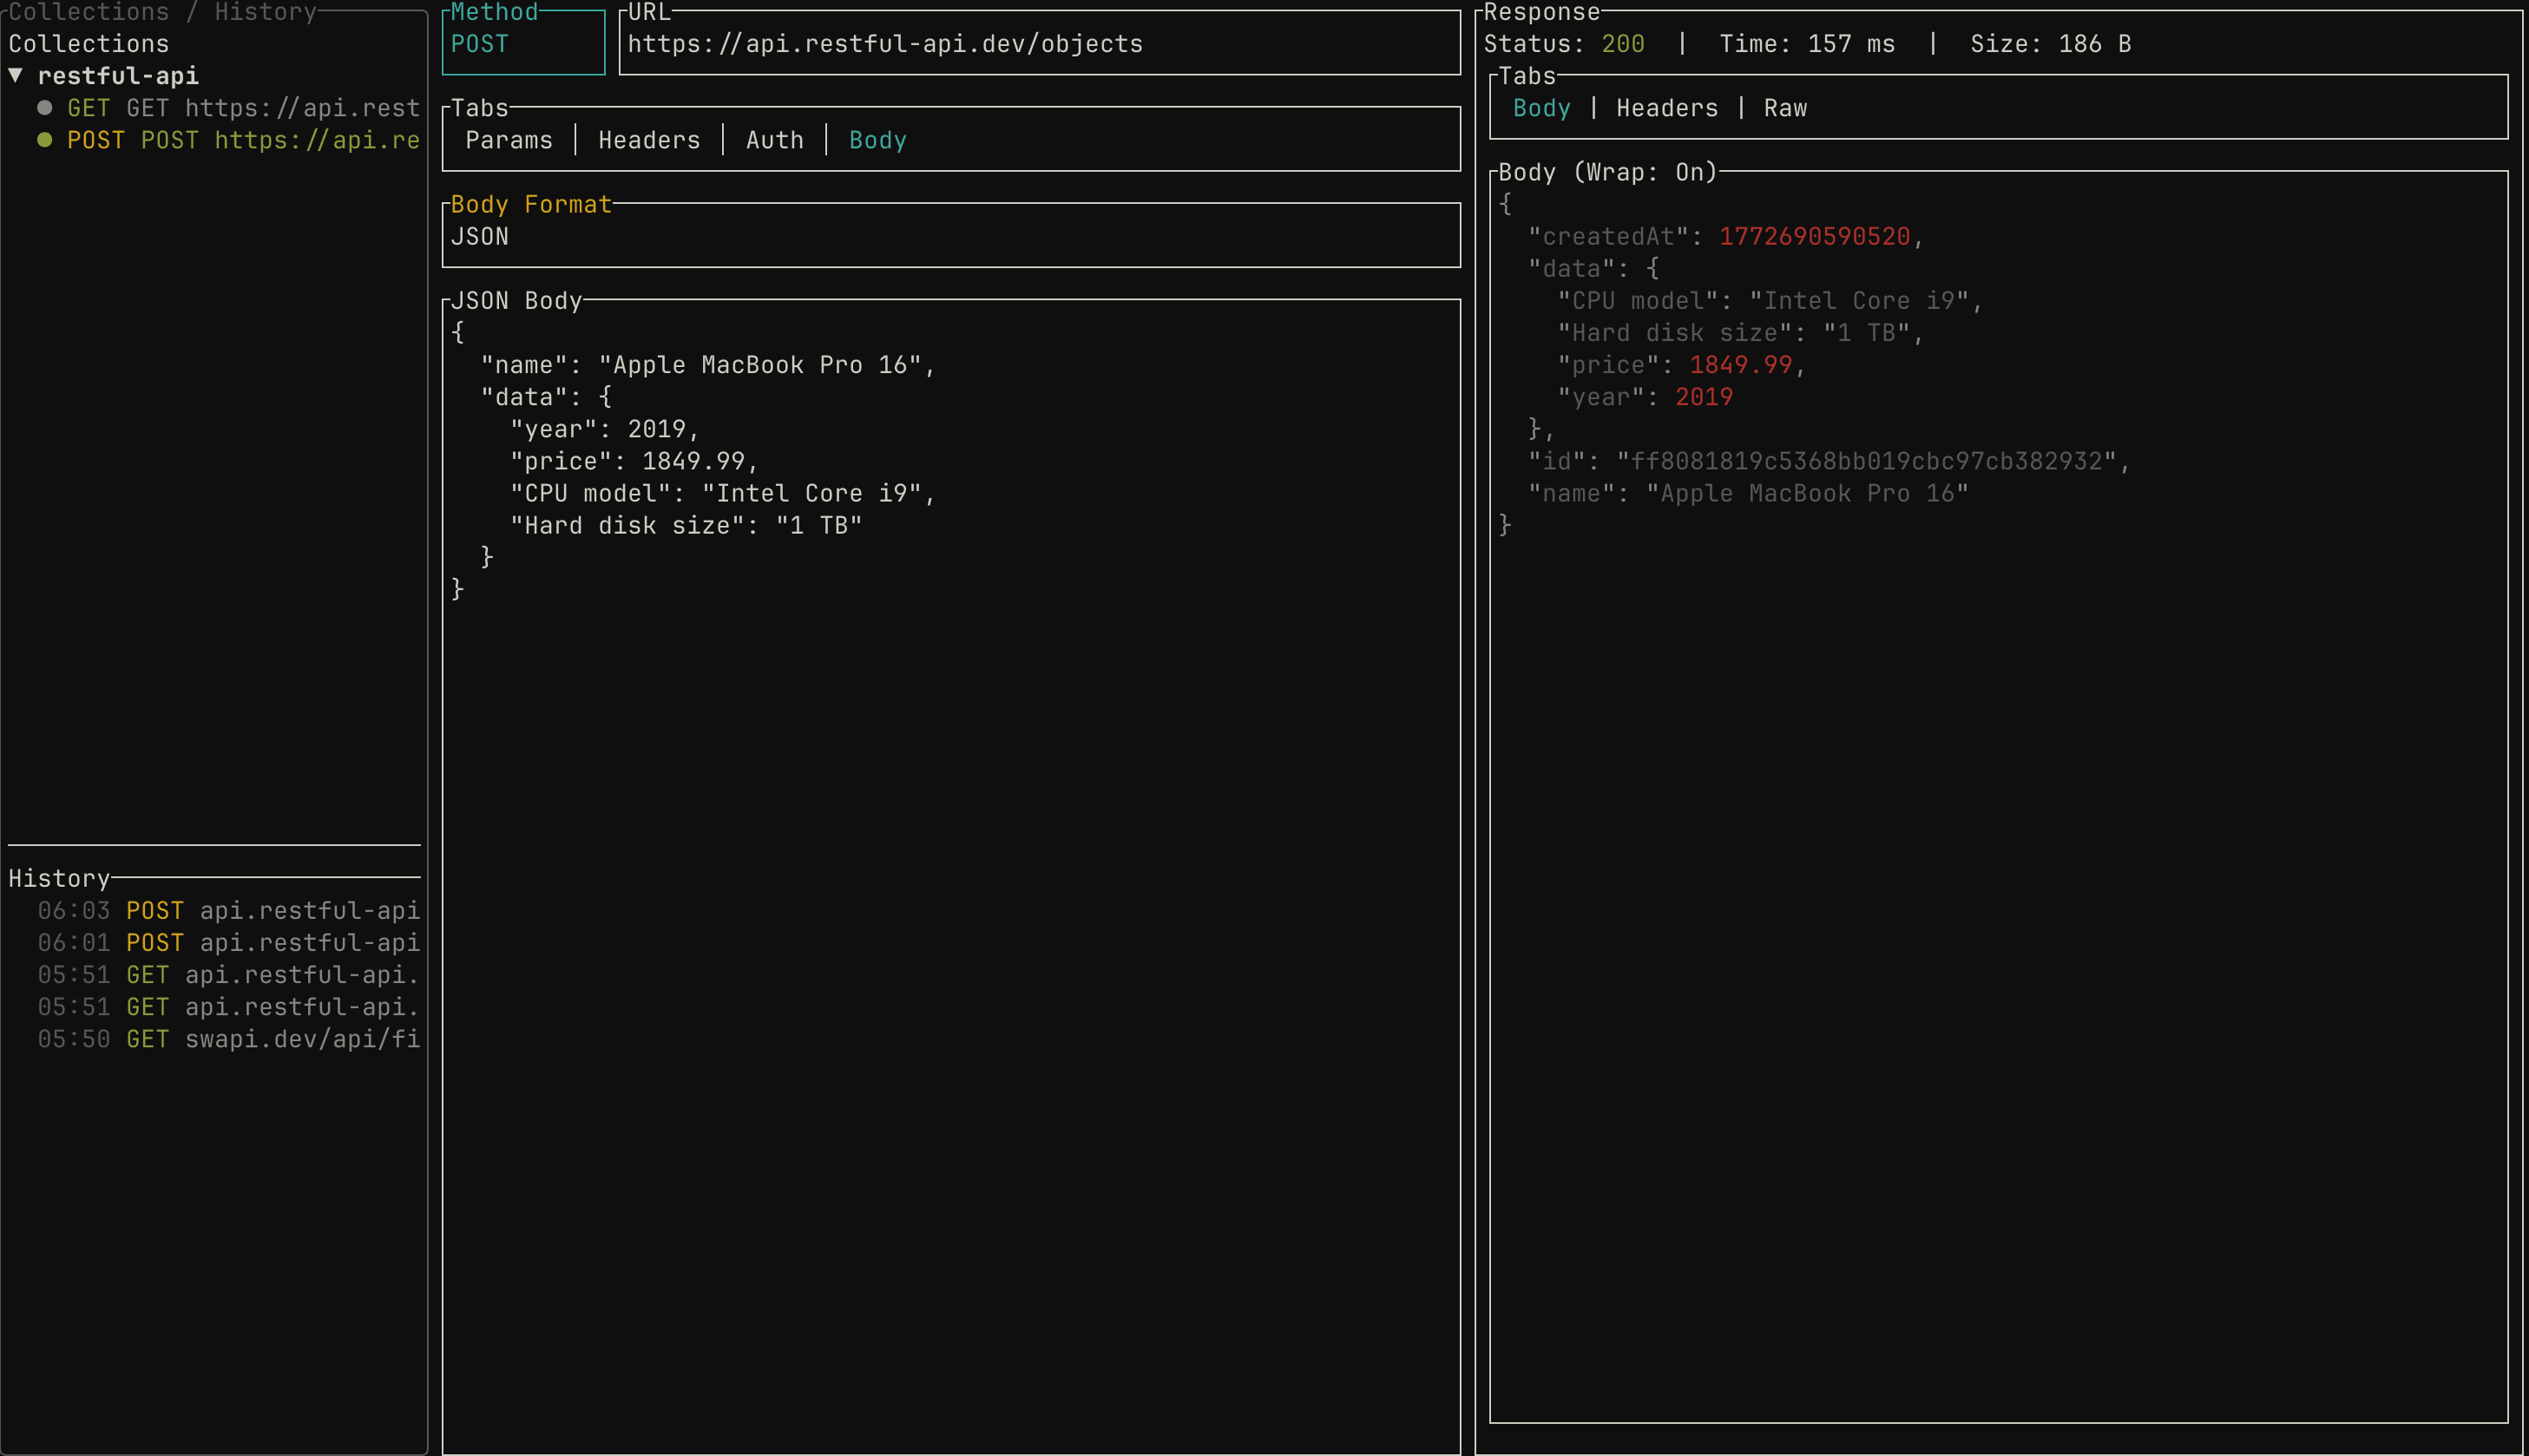
Task: Select the response Body tab
Action: coord(1541,108)
